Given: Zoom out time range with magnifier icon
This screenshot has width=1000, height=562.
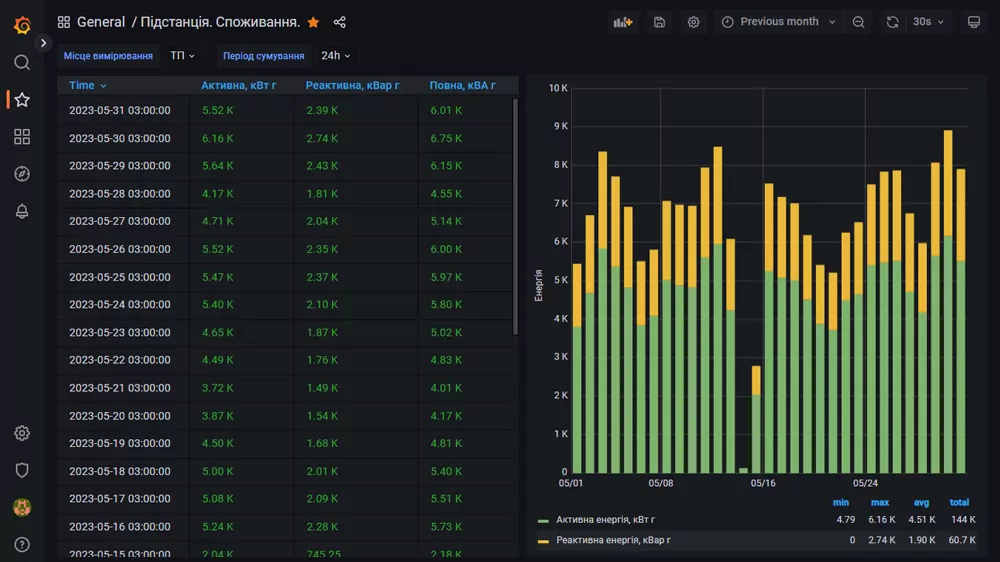Looking at the screenshot, I should click(858, 22).
